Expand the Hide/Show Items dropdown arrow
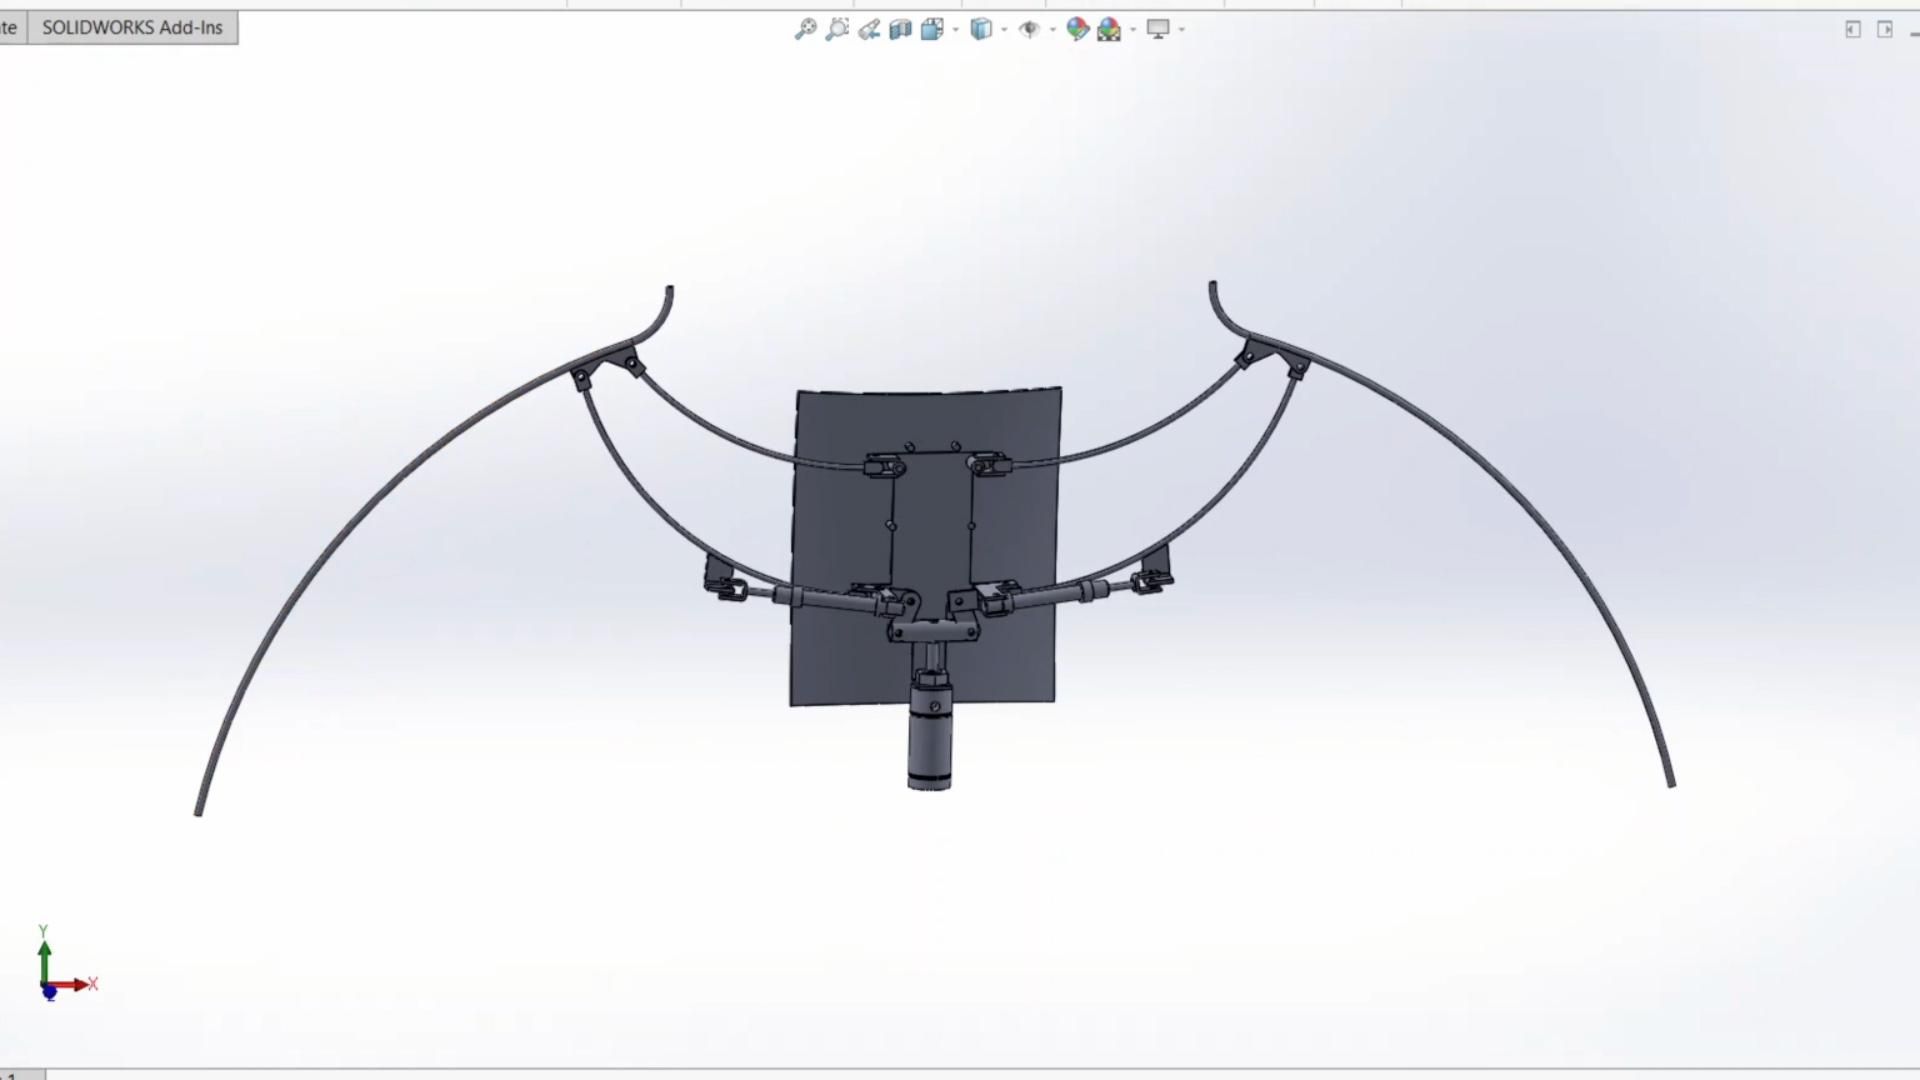 point(1052,29)
